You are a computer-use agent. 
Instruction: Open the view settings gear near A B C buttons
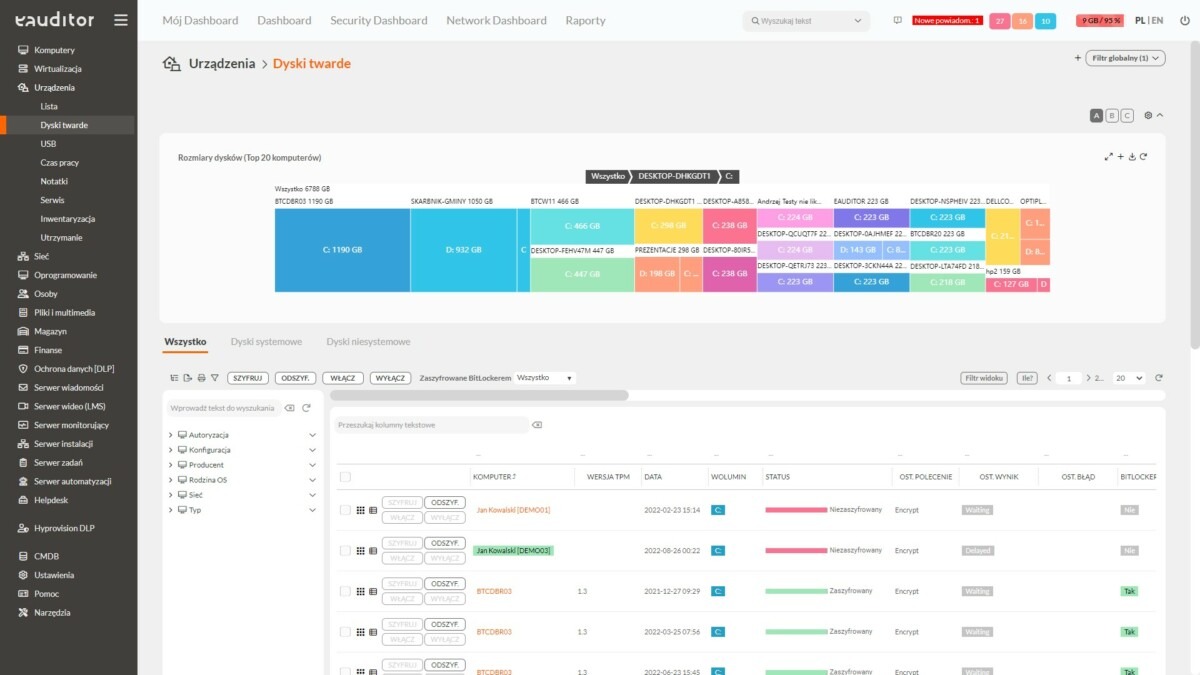1147,115
